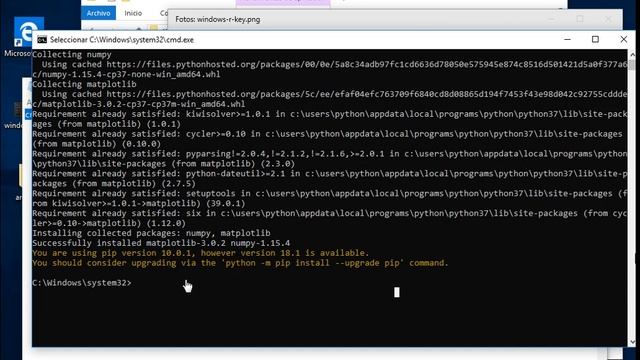Click the cmd window title text
Image resolution: width=640 pixels, height=360 pixels.
tap(122, 40)
